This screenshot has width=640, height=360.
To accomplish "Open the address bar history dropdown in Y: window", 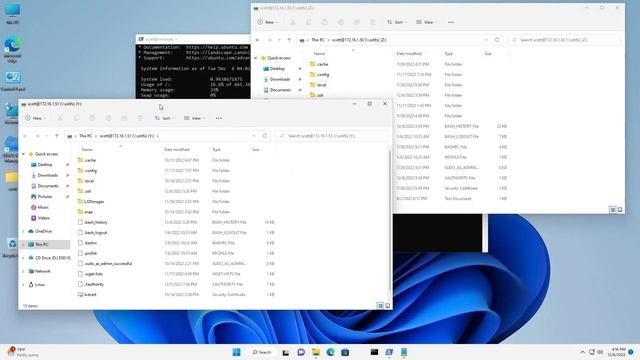I will click(x=254, y=136).
